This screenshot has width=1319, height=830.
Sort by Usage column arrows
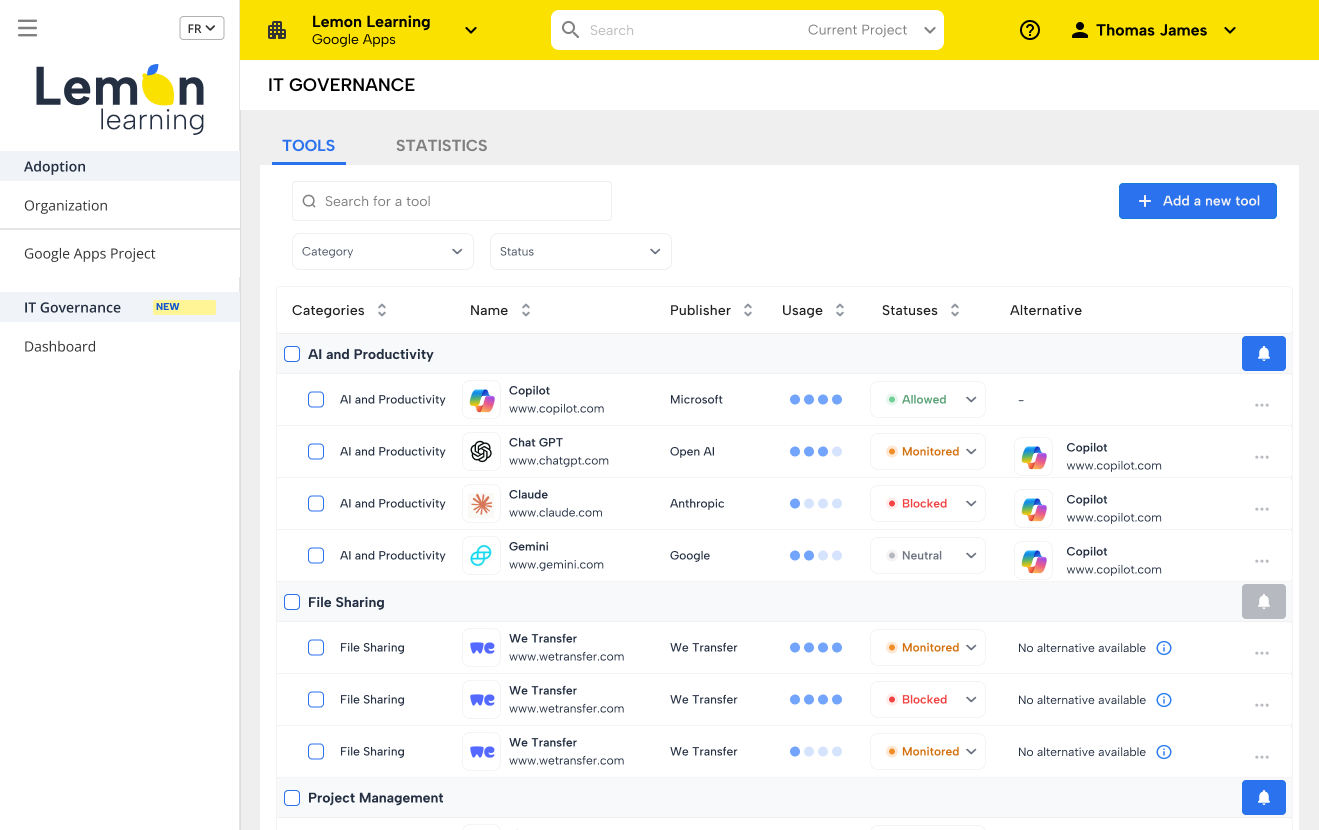point(840,311)
